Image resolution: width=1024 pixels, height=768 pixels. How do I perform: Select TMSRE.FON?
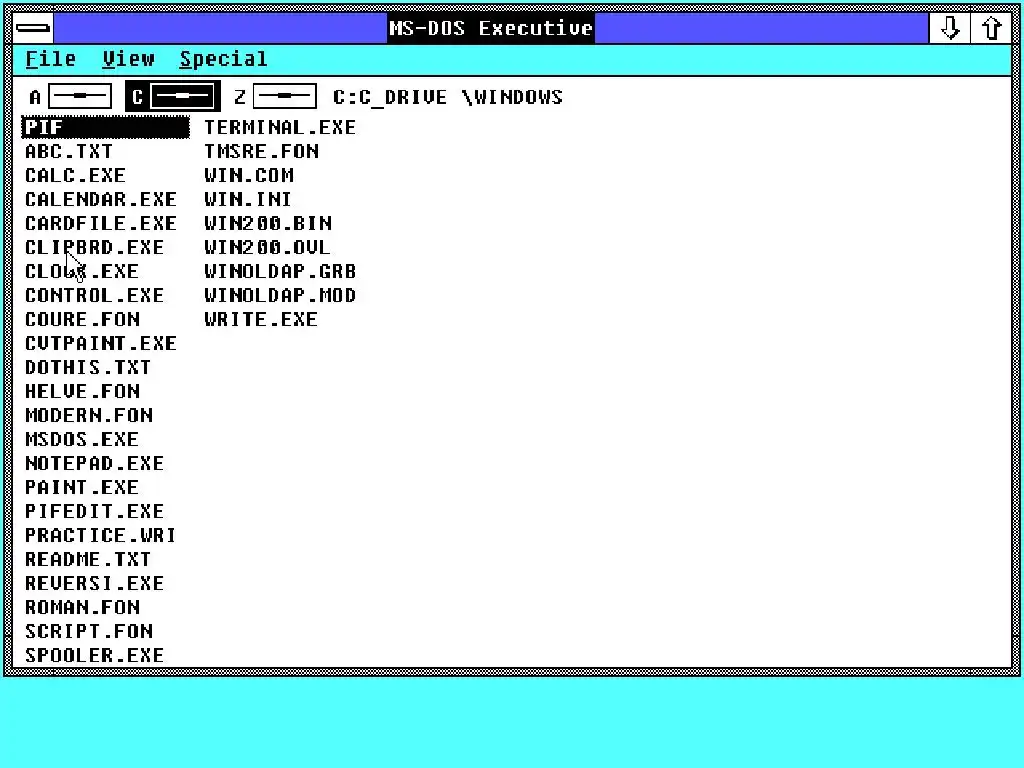tap(261, 152)
